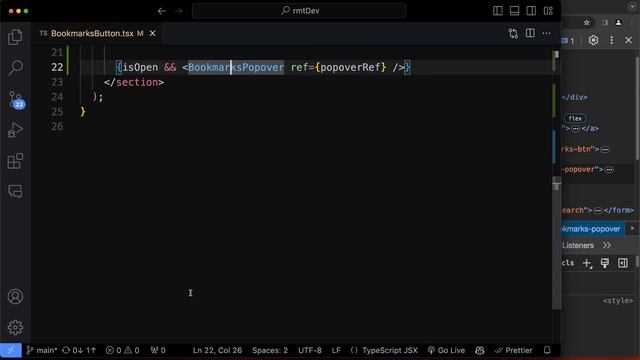Screen dimensions: 640x360
Task: Go forward with the navigation arrow
Action: click(179, 11)
